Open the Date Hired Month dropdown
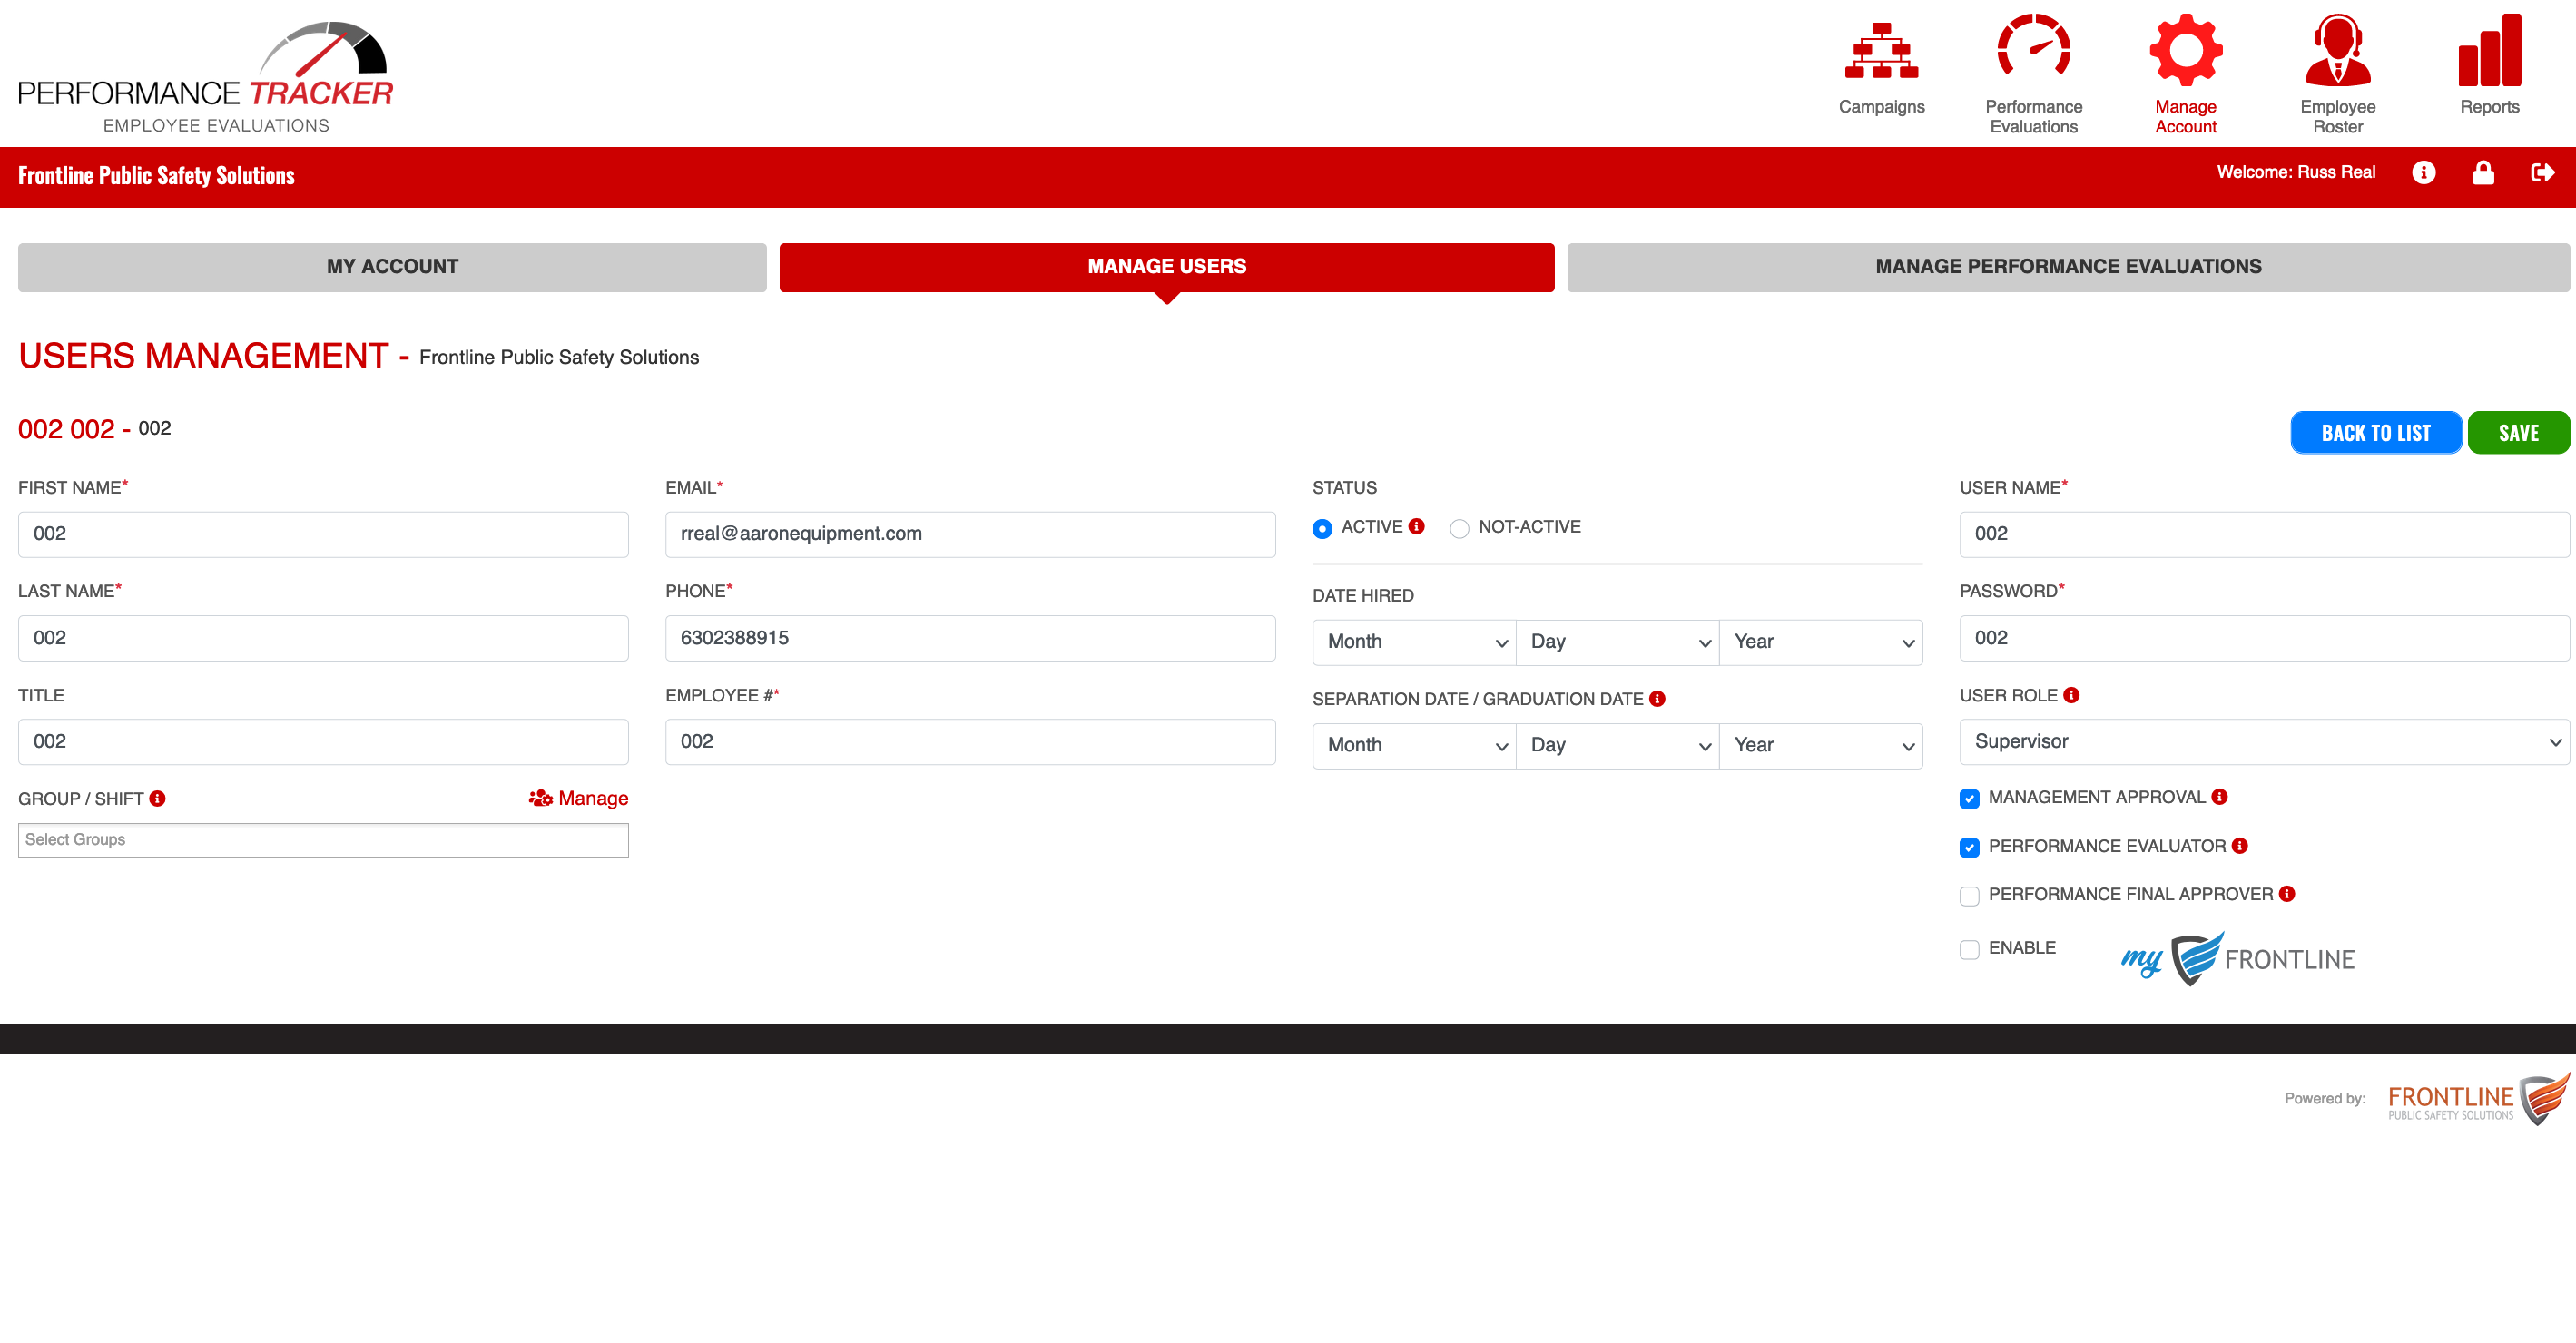Screen dimensions: 2576x1343 (x=1414, y=642)
